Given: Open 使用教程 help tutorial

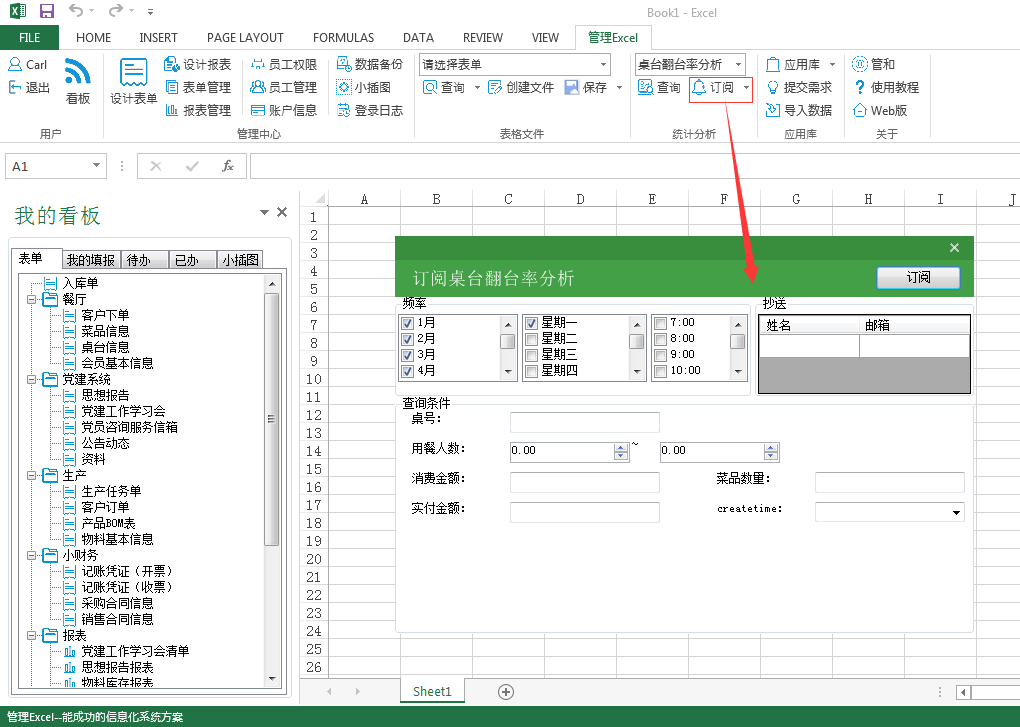Looking at the screenshot, I should (886, 87).
